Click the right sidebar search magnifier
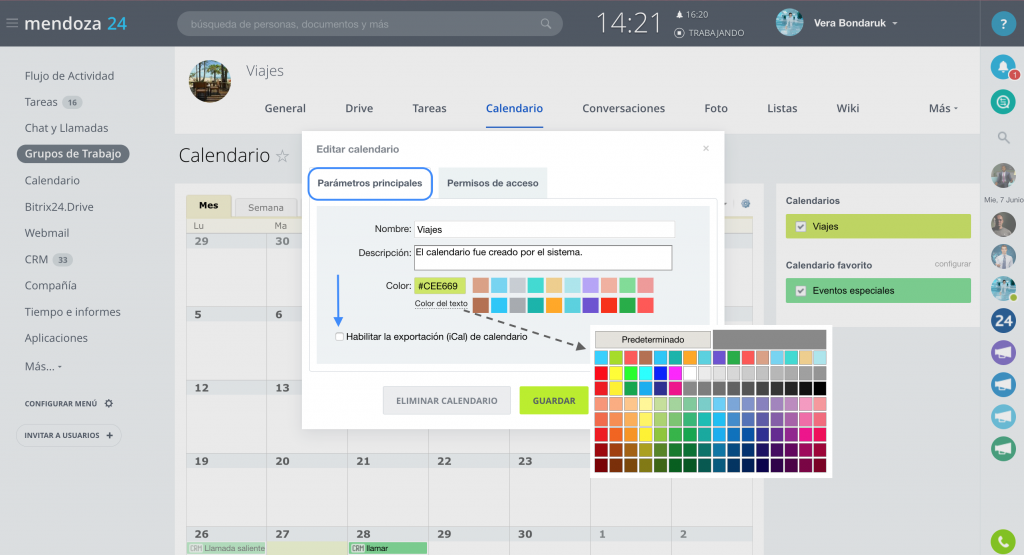This screenshot has width=1024, height=555. pos(1003,137)
